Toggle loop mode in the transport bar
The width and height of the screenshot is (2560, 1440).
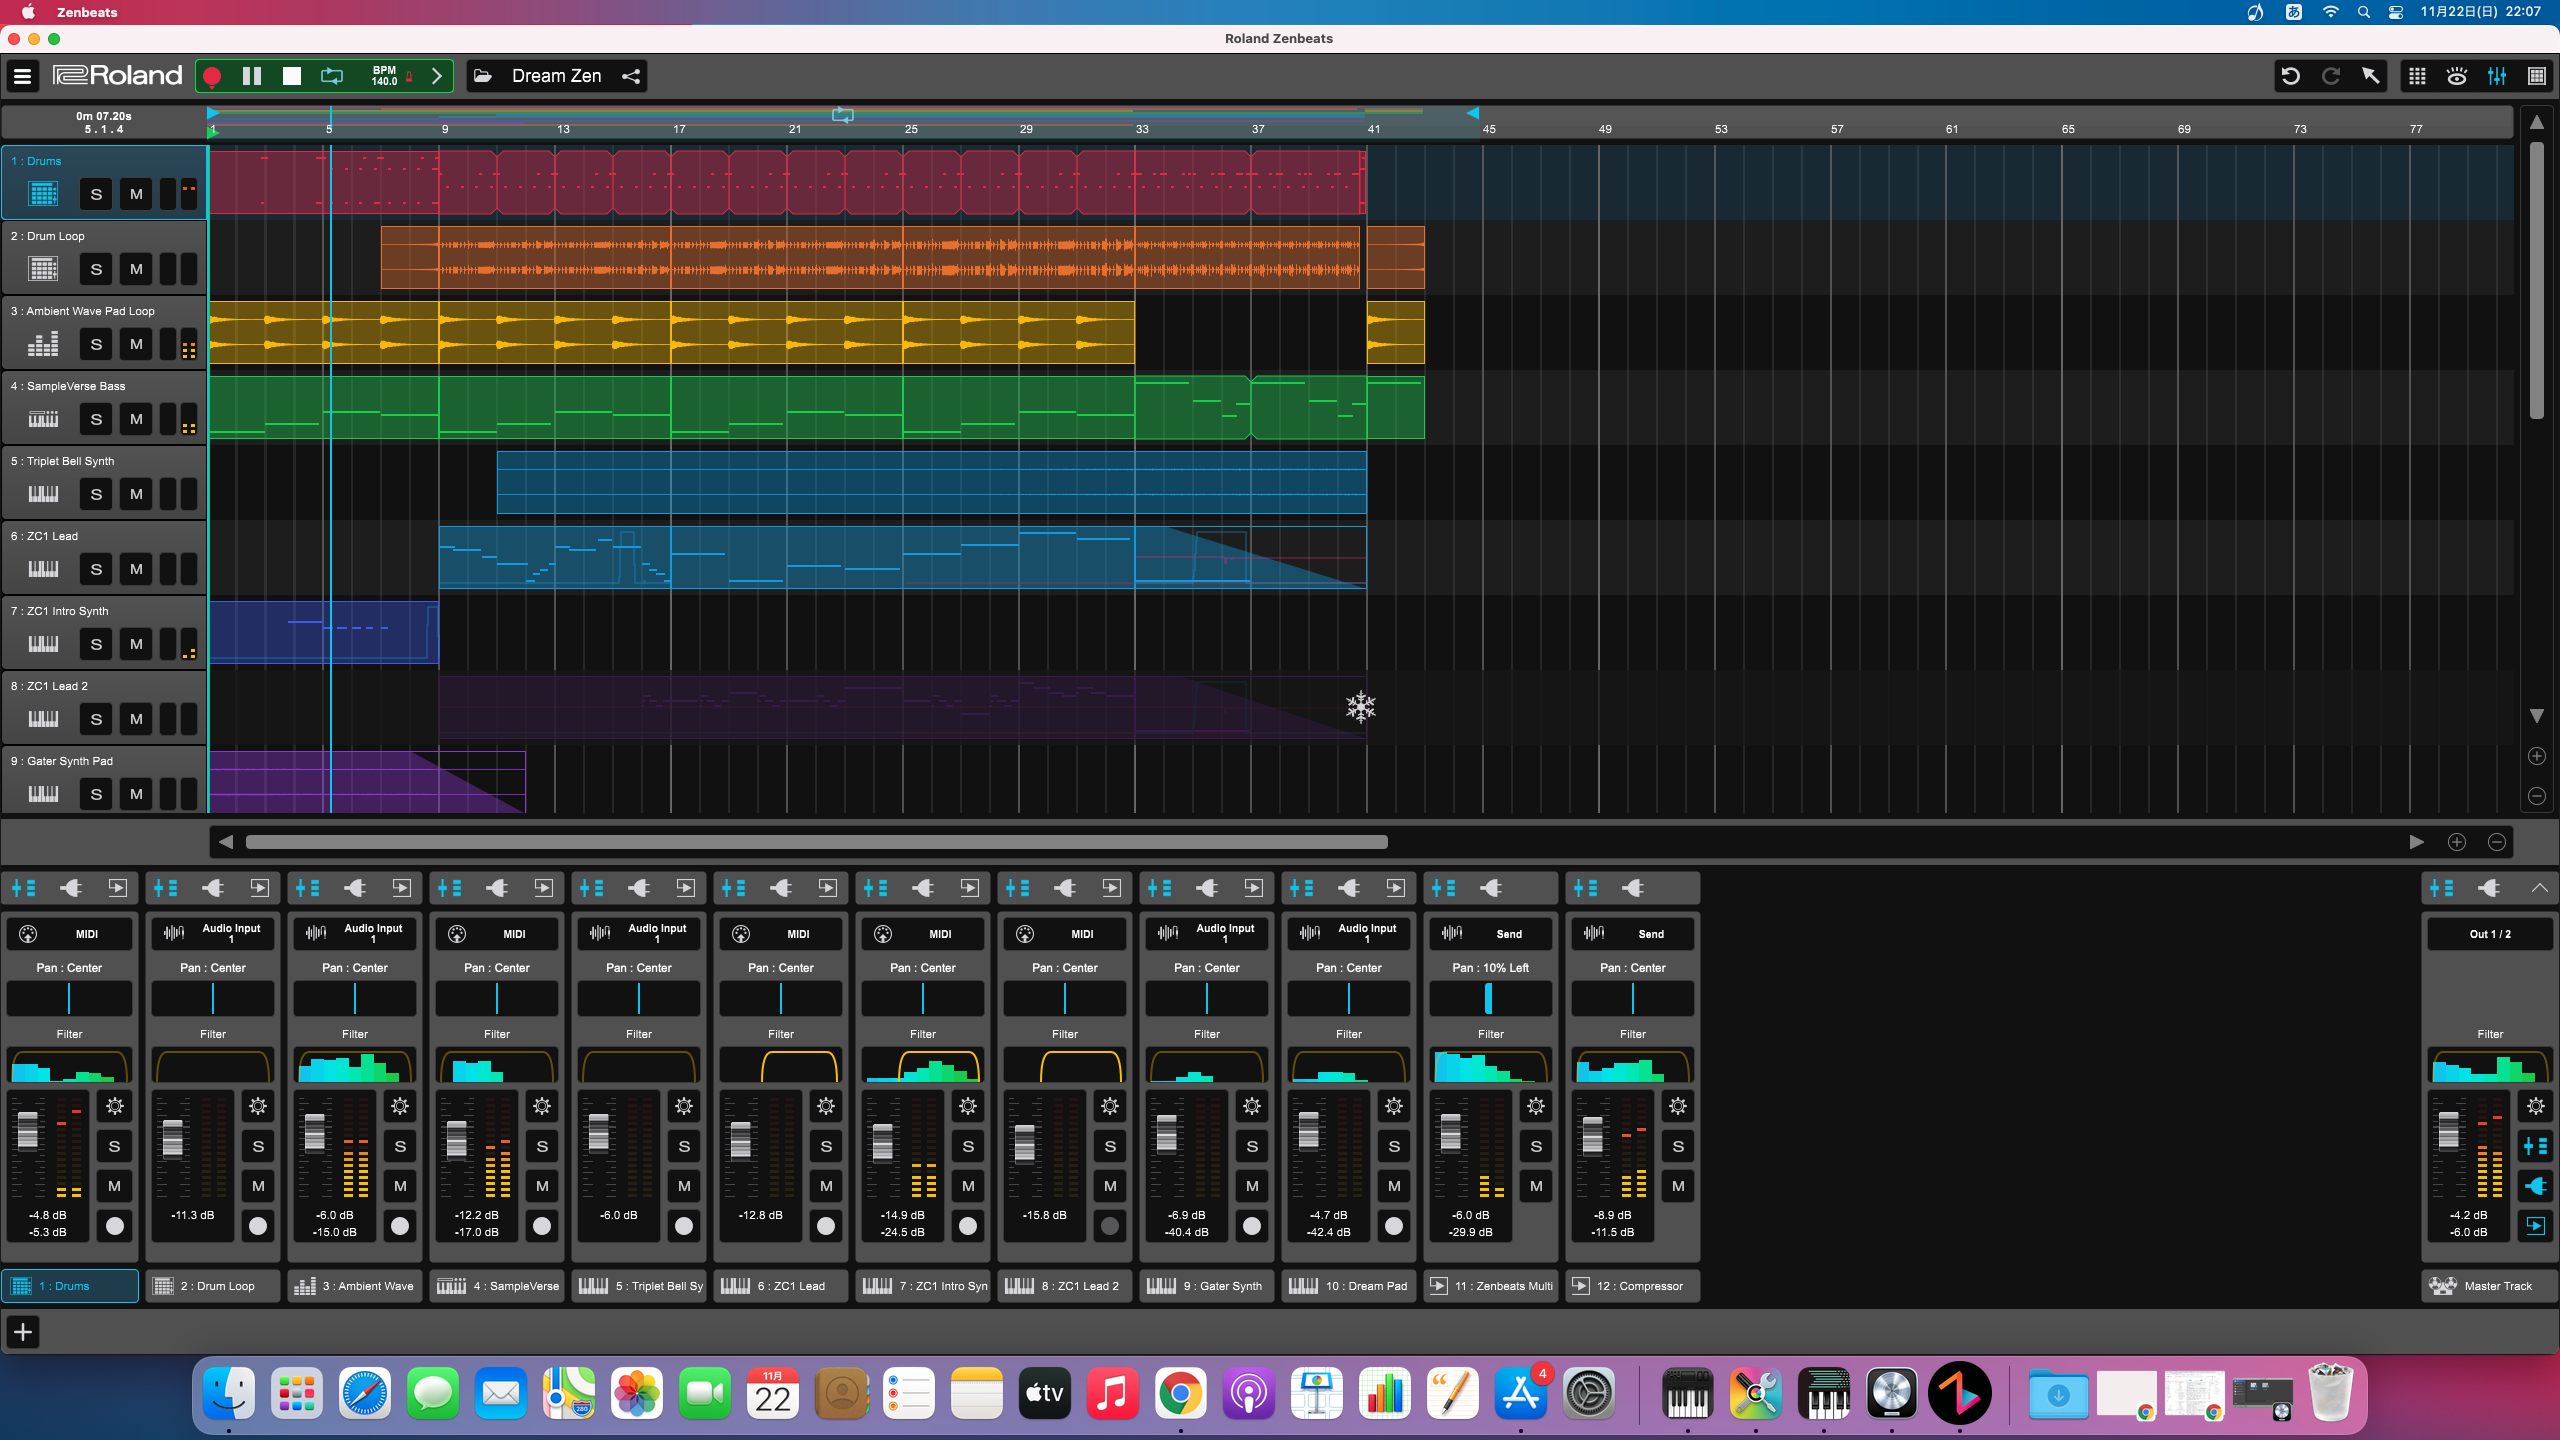(x=332, y=76)
